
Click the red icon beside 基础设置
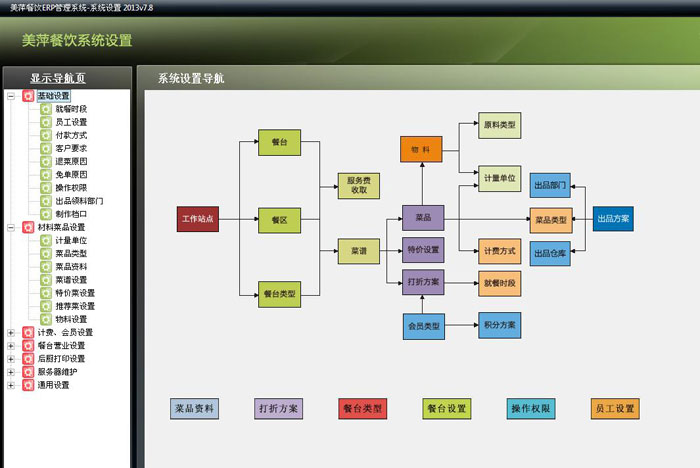pyautogui.click(x=28, y=96)
